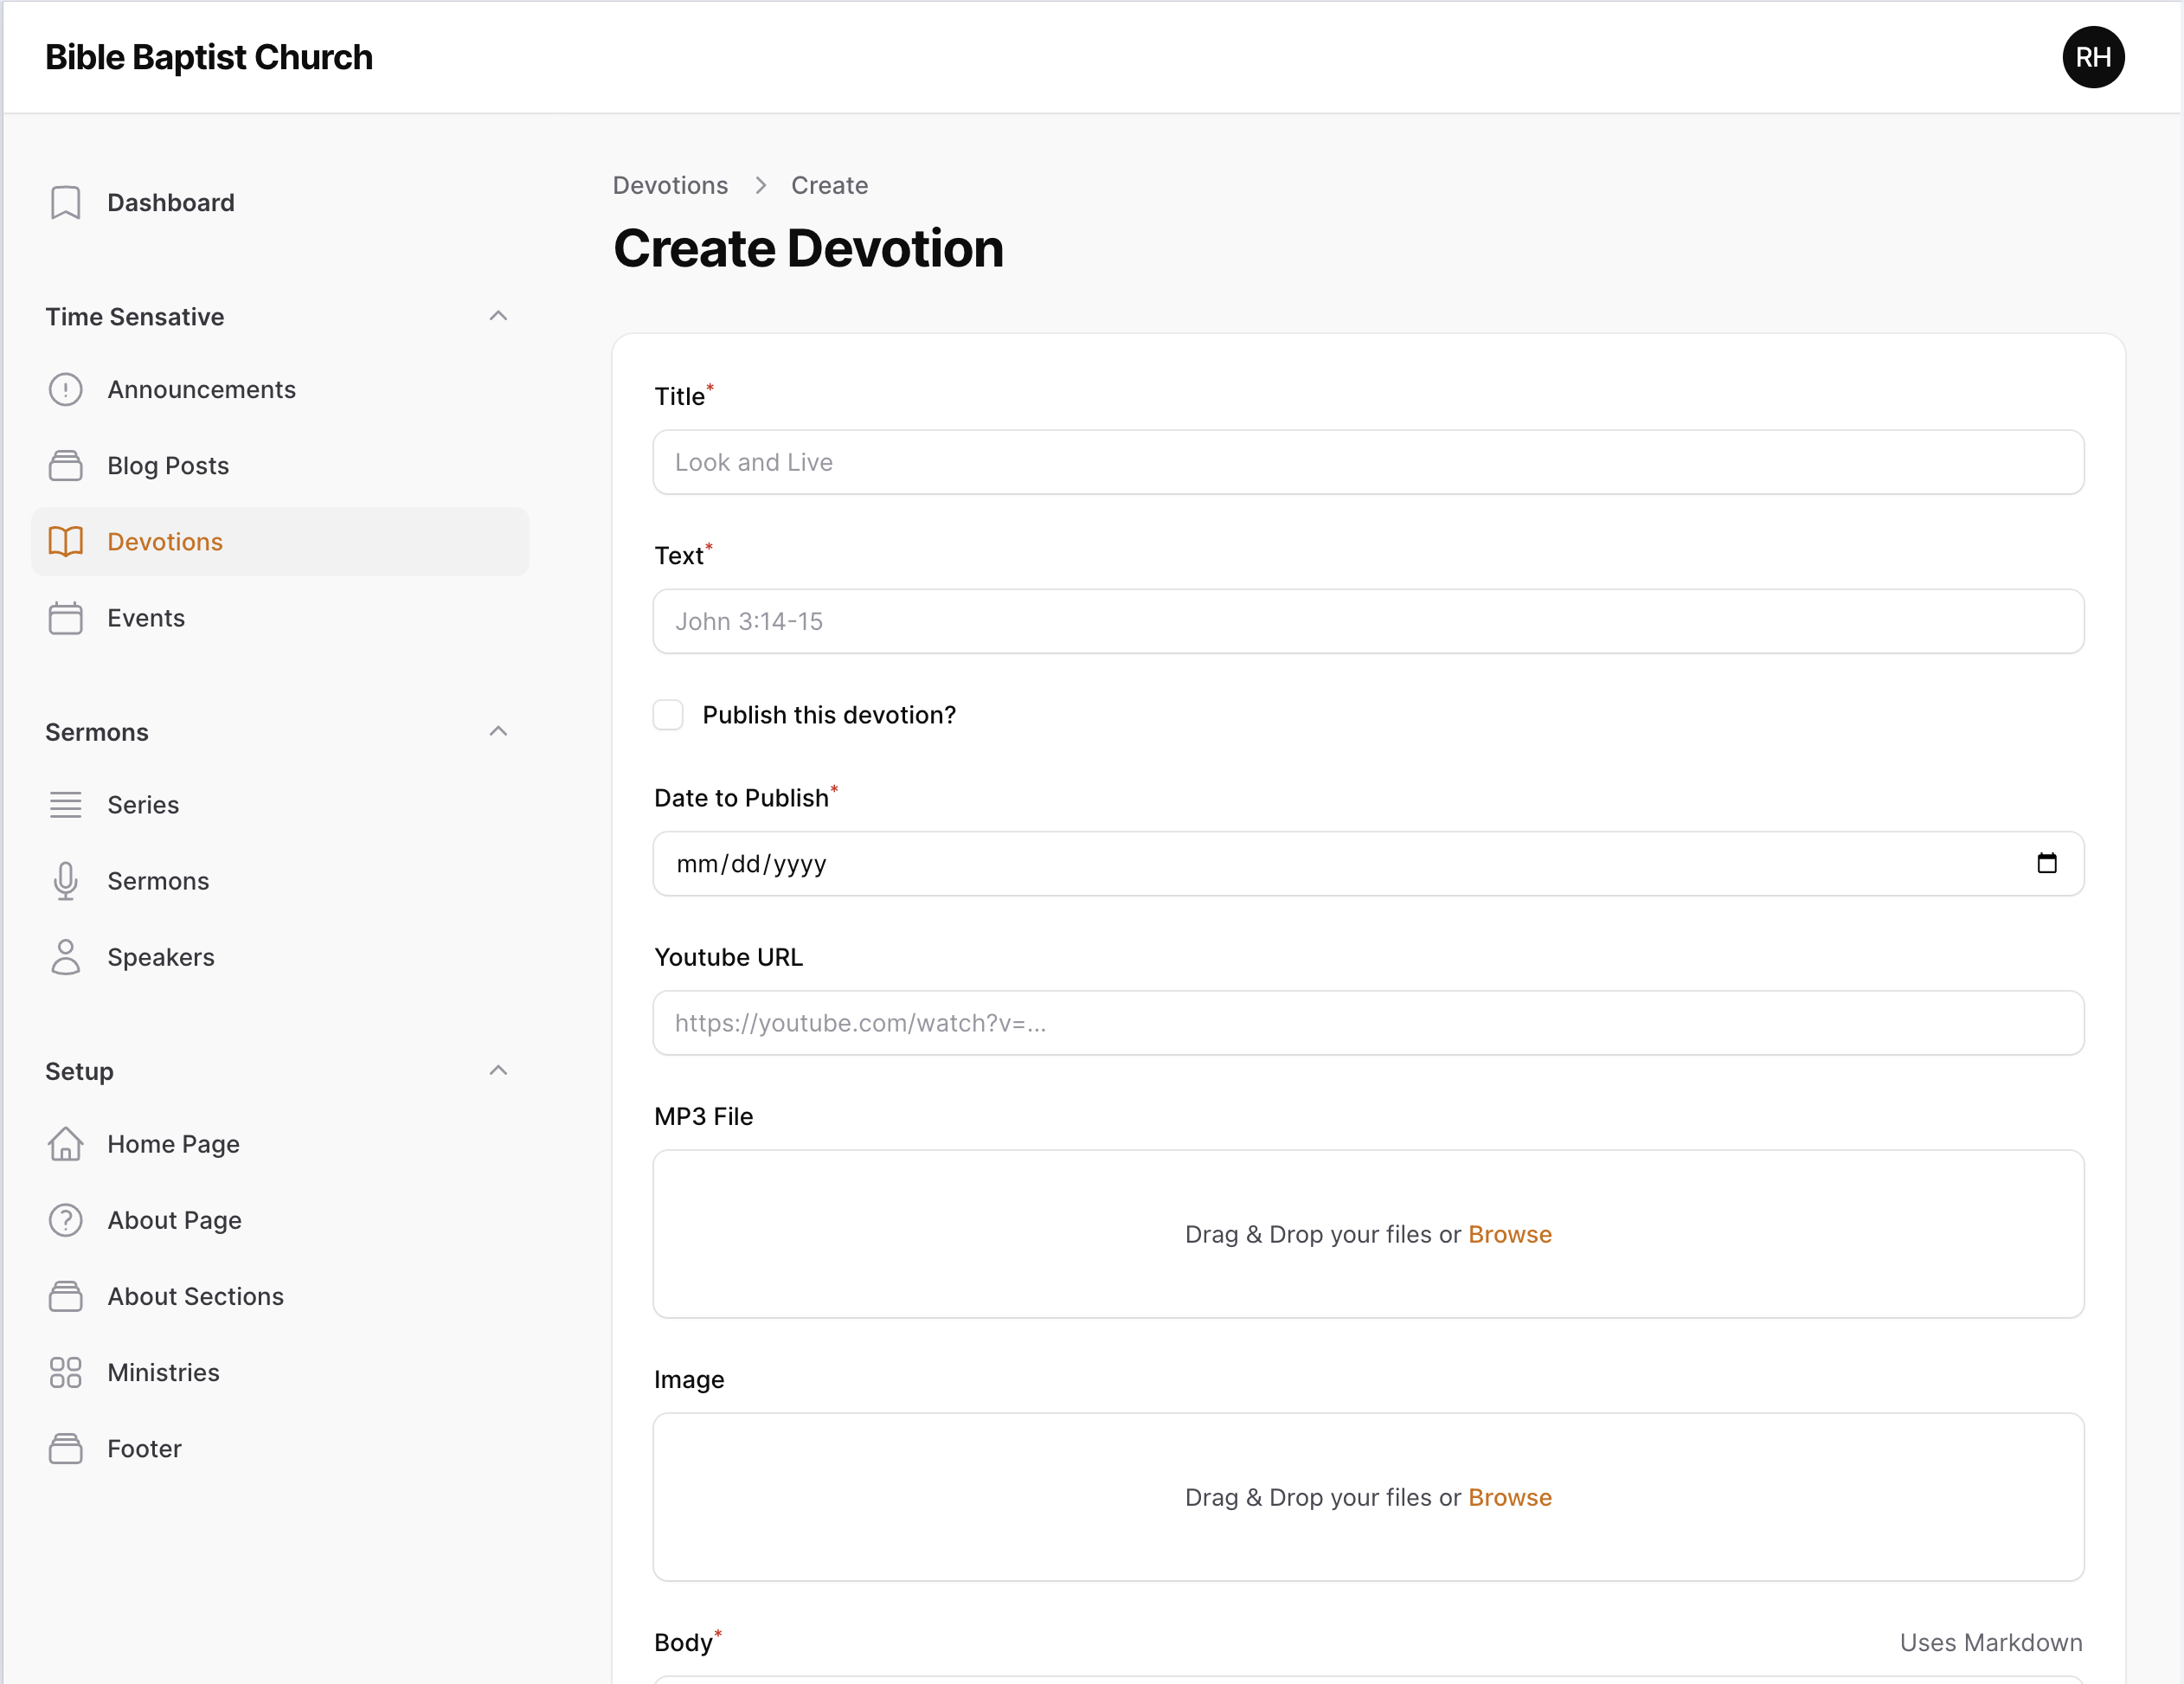Open the RH user avatar menu
2184x1684 pixels.
pyautogui.click(x=2092, y=57)
